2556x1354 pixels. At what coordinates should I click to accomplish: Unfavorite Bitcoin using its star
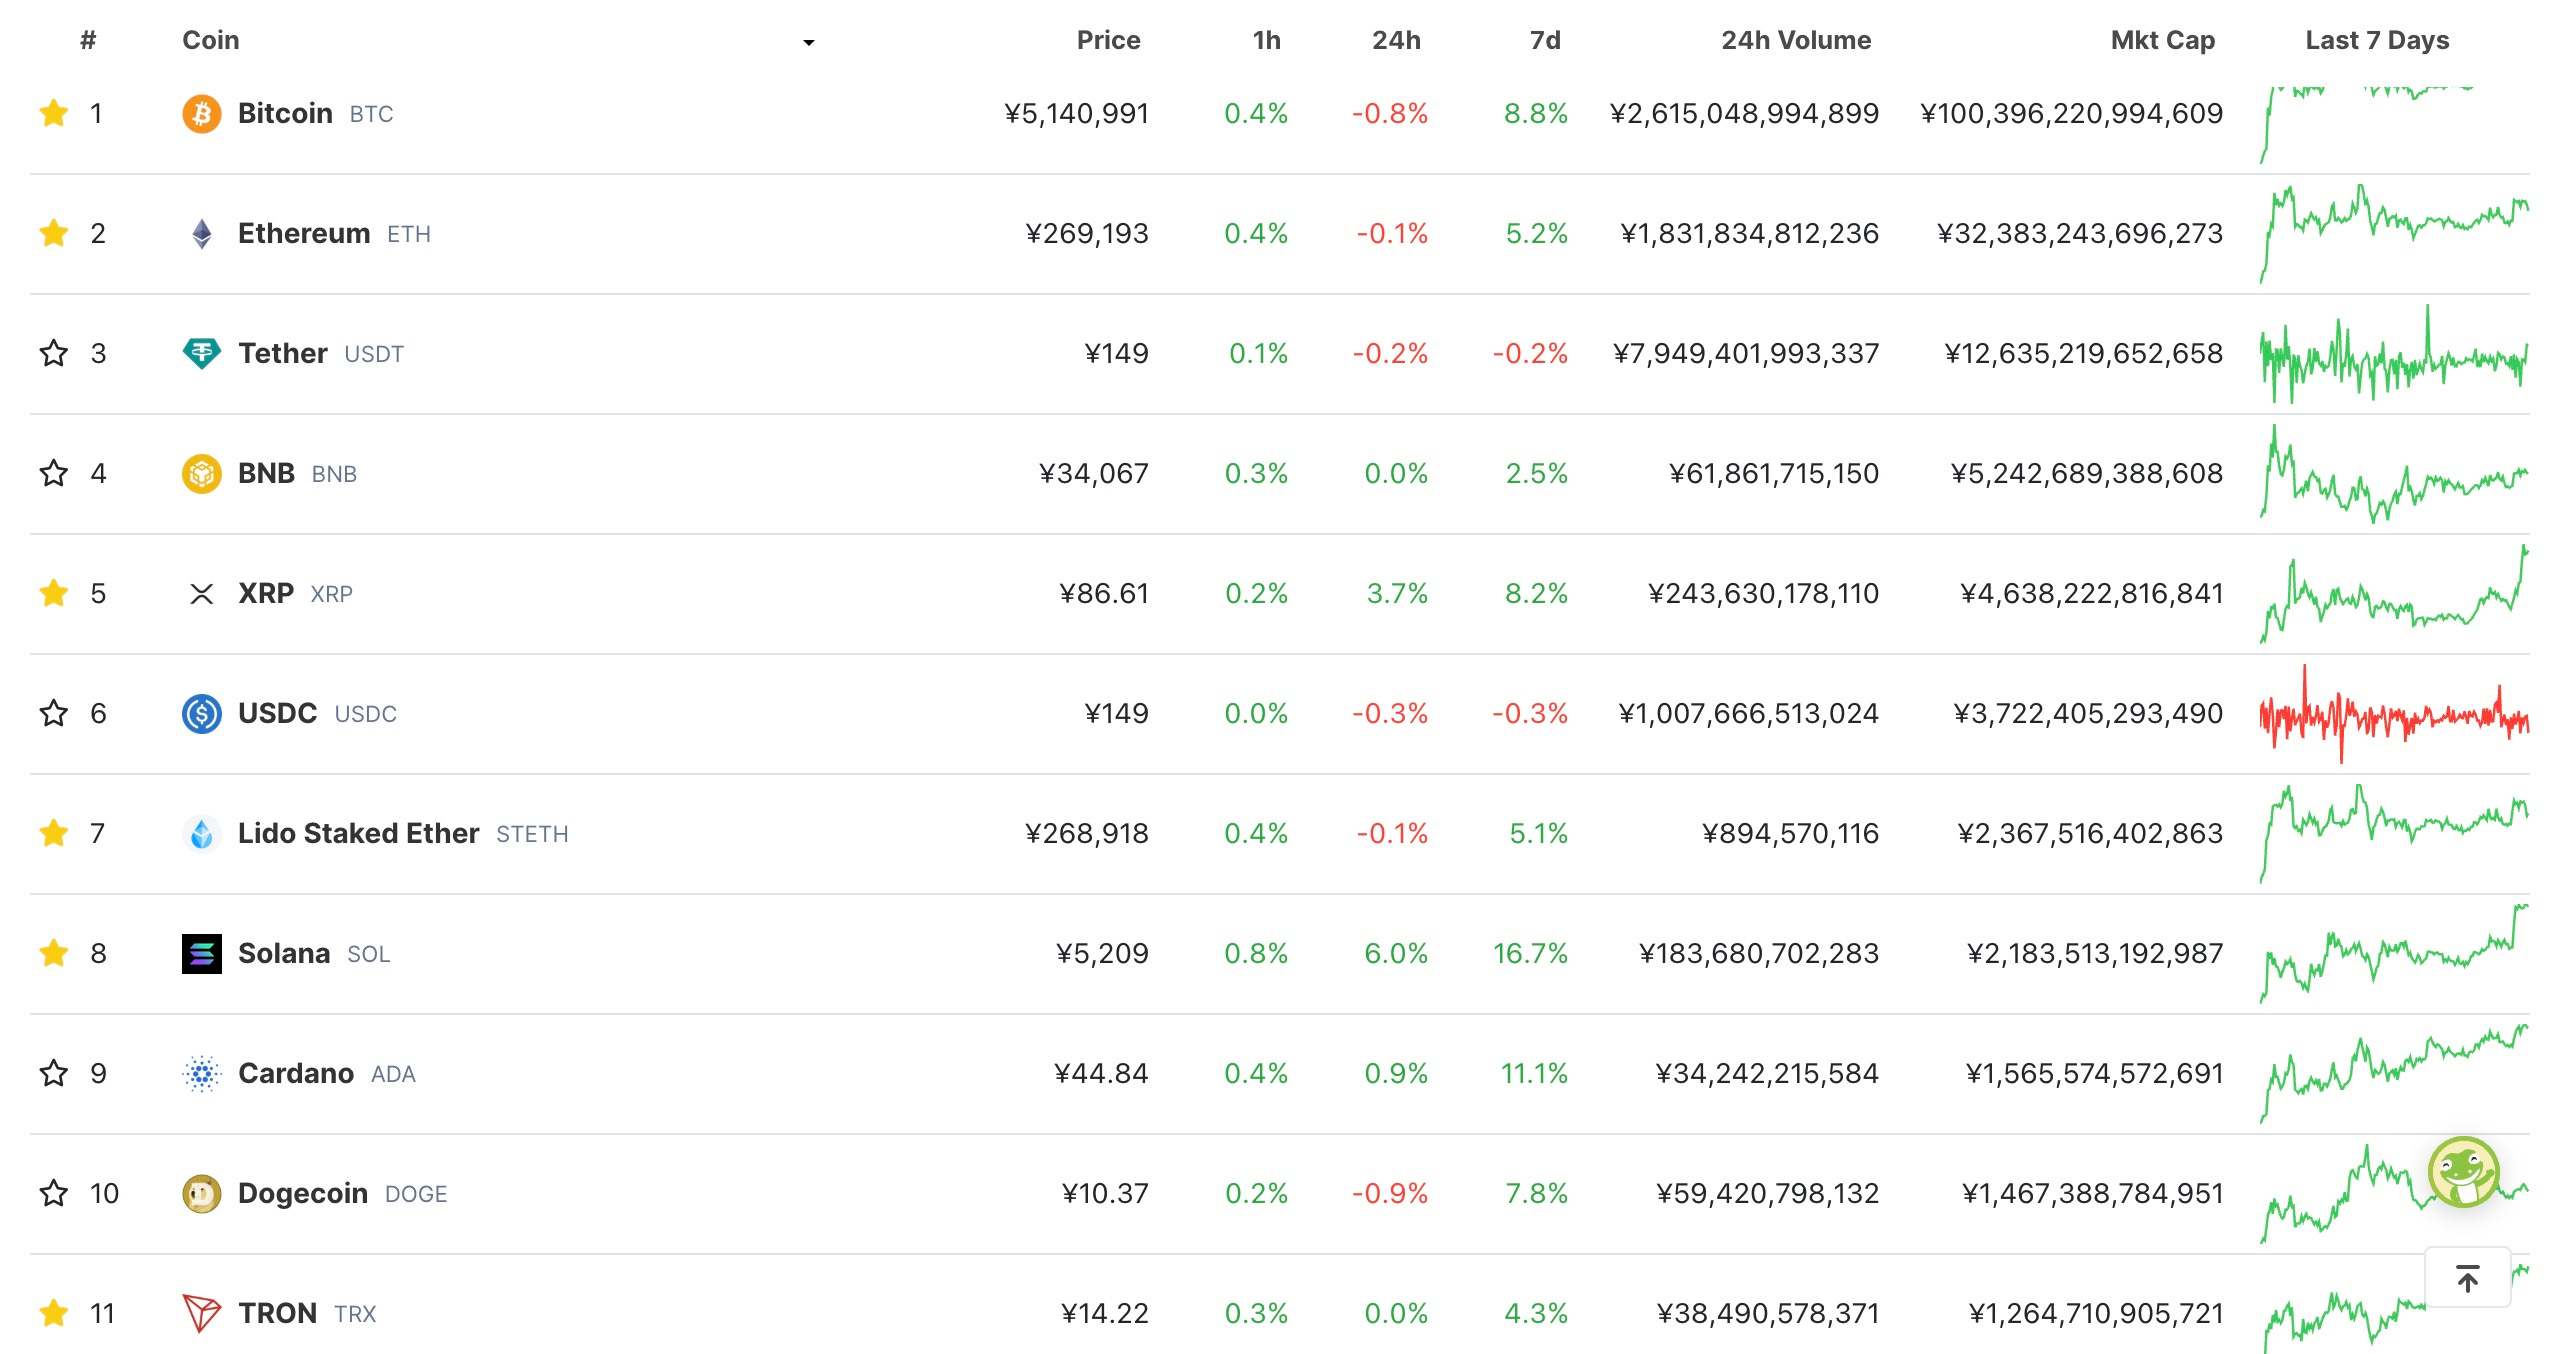(54, 113)
